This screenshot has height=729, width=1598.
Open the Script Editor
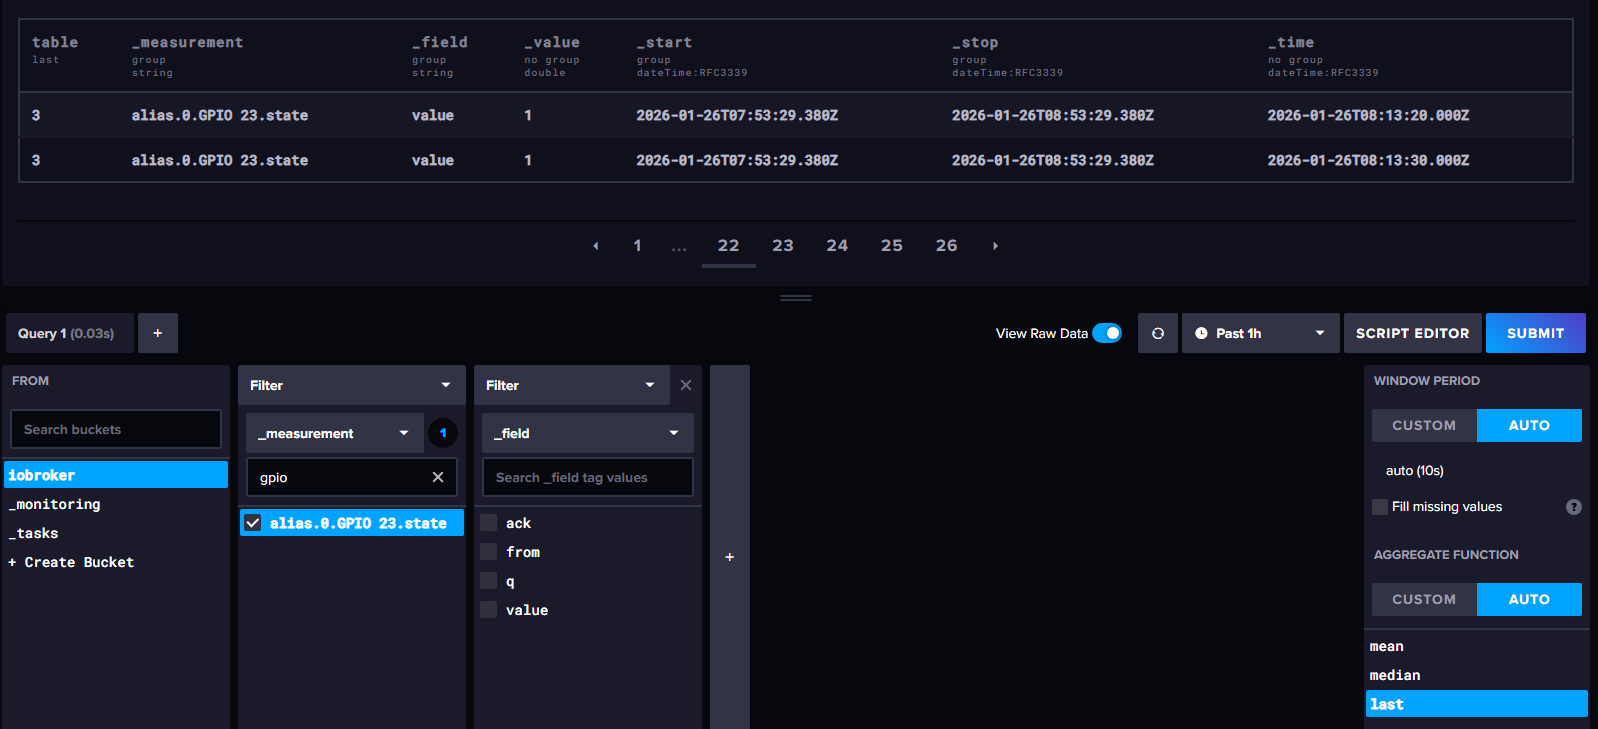(x=1413, y=333)
